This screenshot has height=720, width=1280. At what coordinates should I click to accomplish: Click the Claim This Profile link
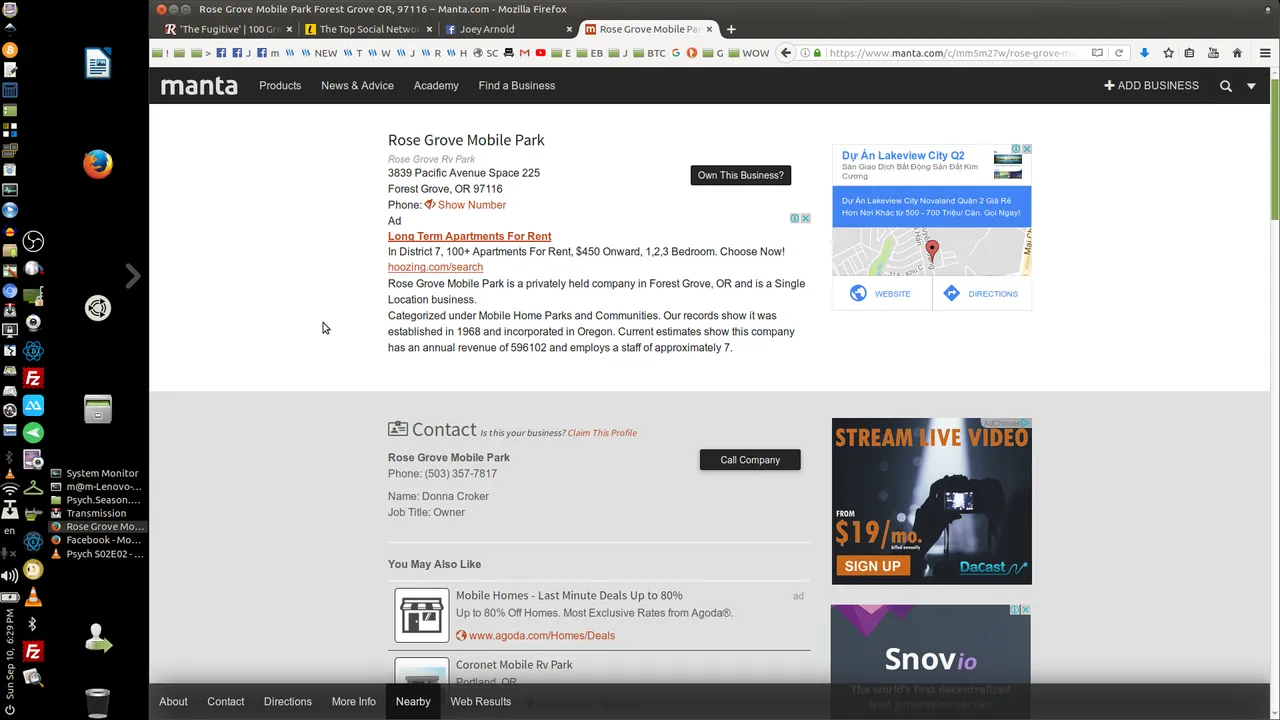602,433
